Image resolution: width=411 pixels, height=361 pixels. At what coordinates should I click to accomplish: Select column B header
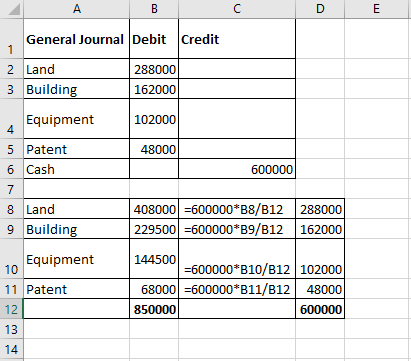(154, 9)
